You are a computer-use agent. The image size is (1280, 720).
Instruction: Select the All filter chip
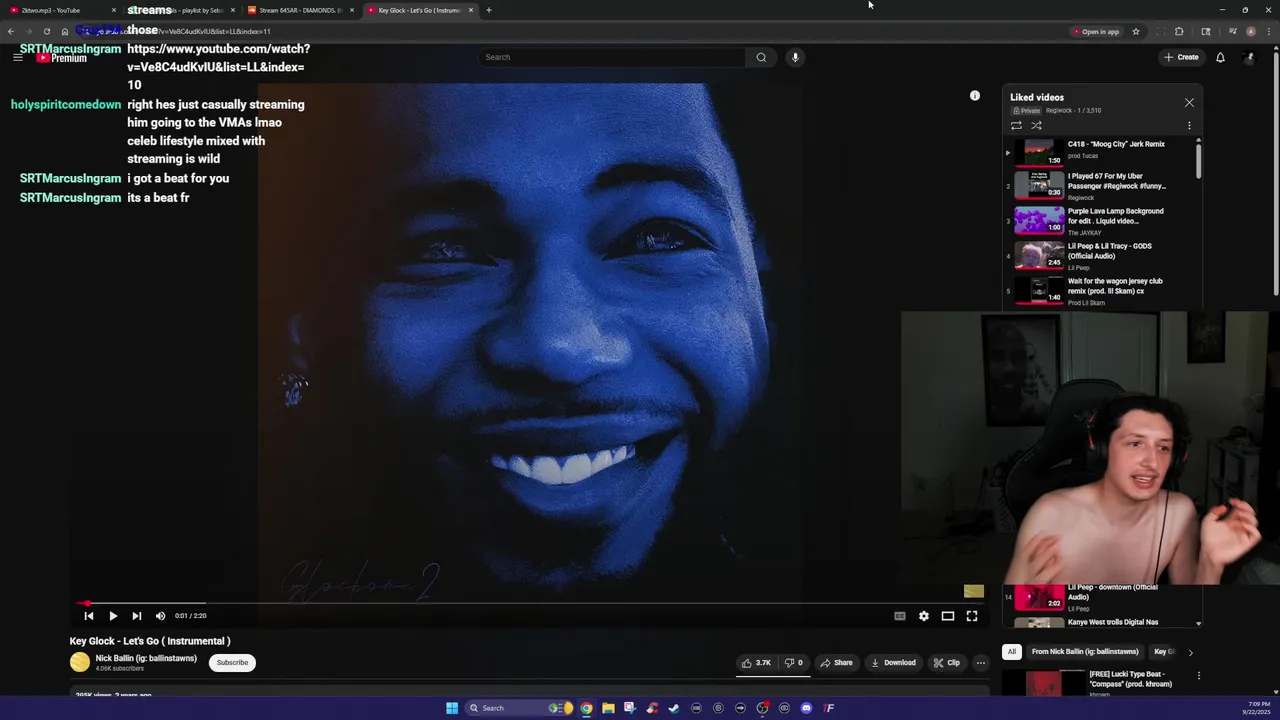[x=1012, y=652]
